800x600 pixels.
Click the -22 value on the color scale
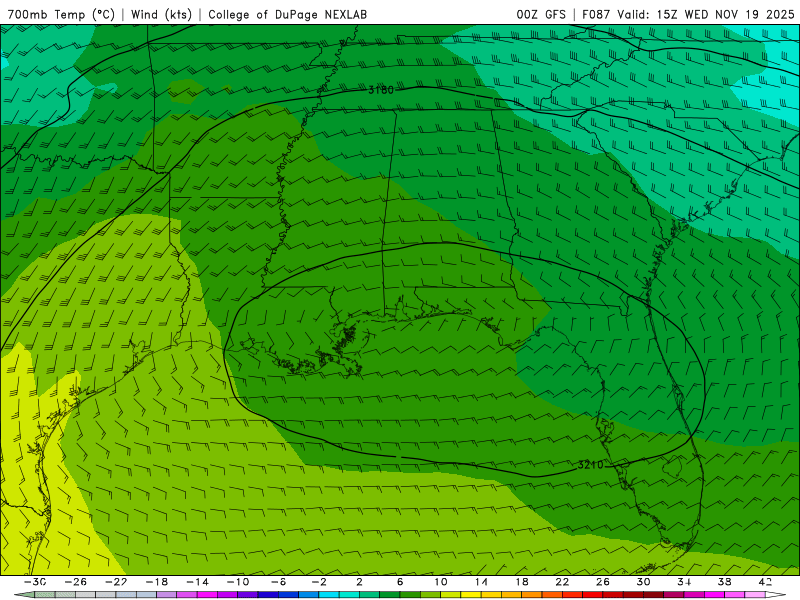[x=116, y=582]
